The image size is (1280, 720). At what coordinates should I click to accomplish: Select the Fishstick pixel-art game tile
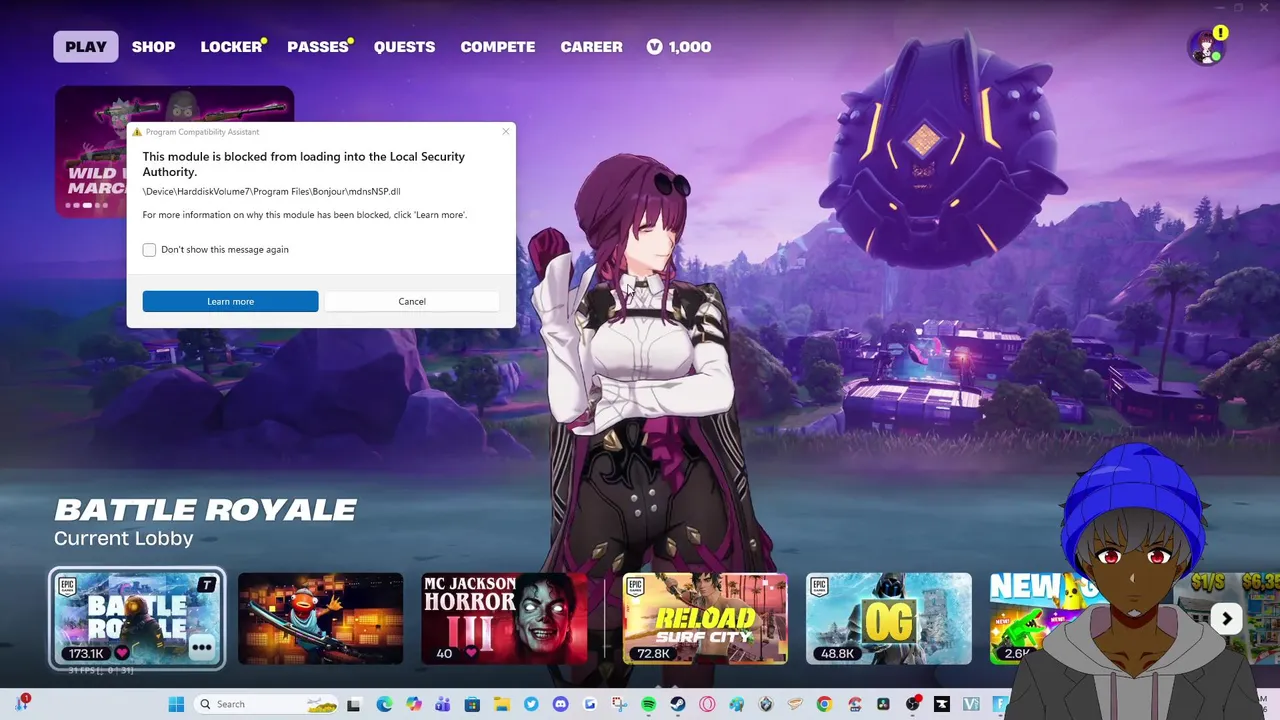point(320,618)
